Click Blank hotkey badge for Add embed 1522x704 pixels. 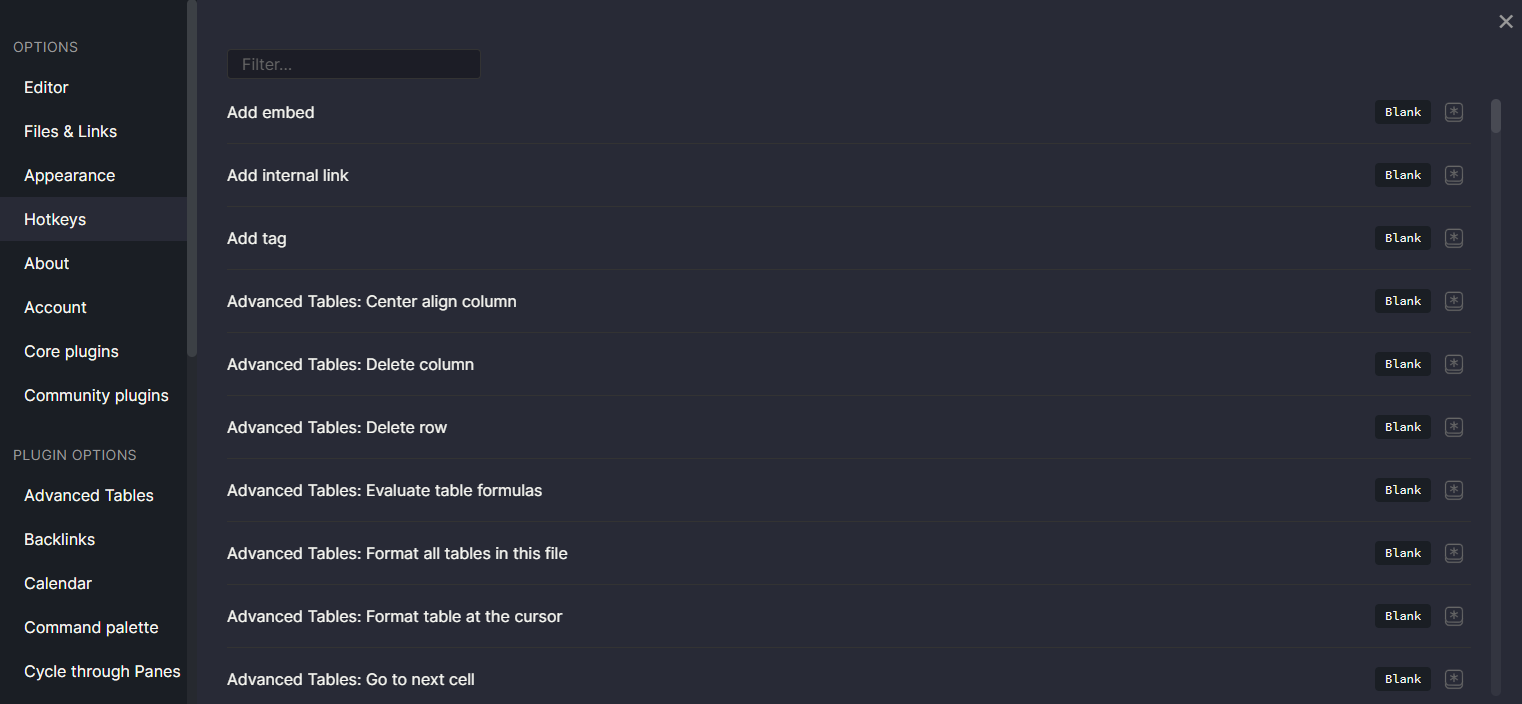pyautogui.click(x=1402, y=112)
